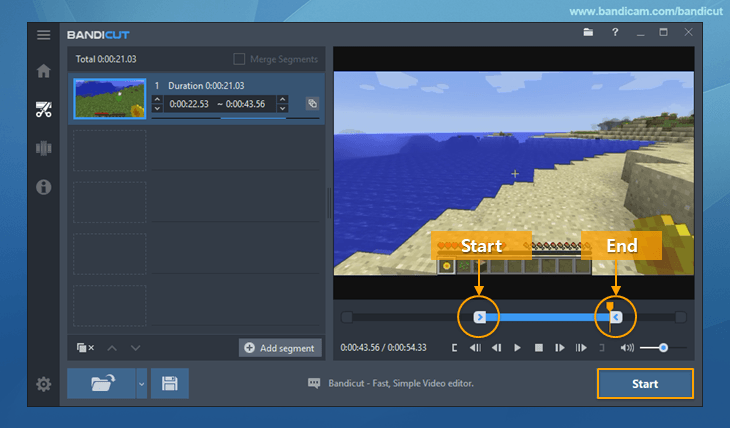Play the video
730x428 pixels.
click(517, 348)
